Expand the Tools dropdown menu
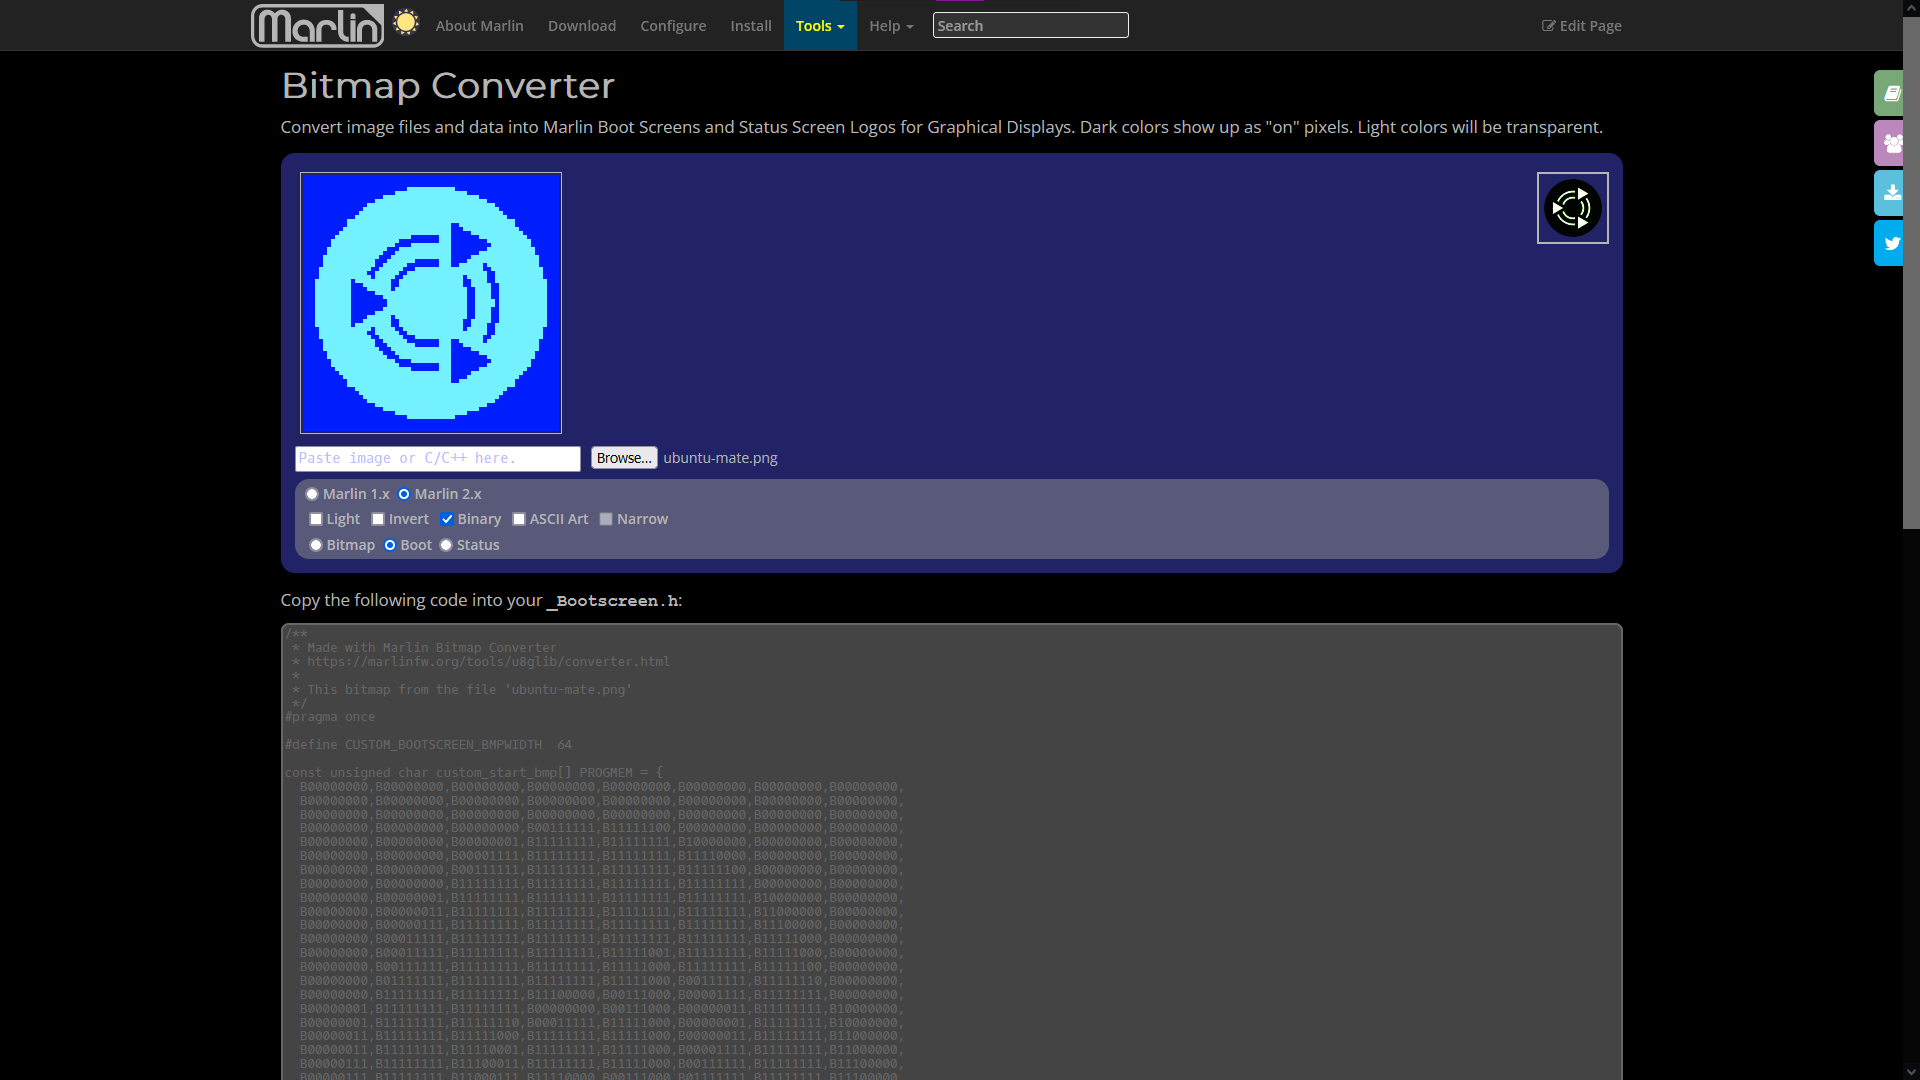 [x=820, y=26]
